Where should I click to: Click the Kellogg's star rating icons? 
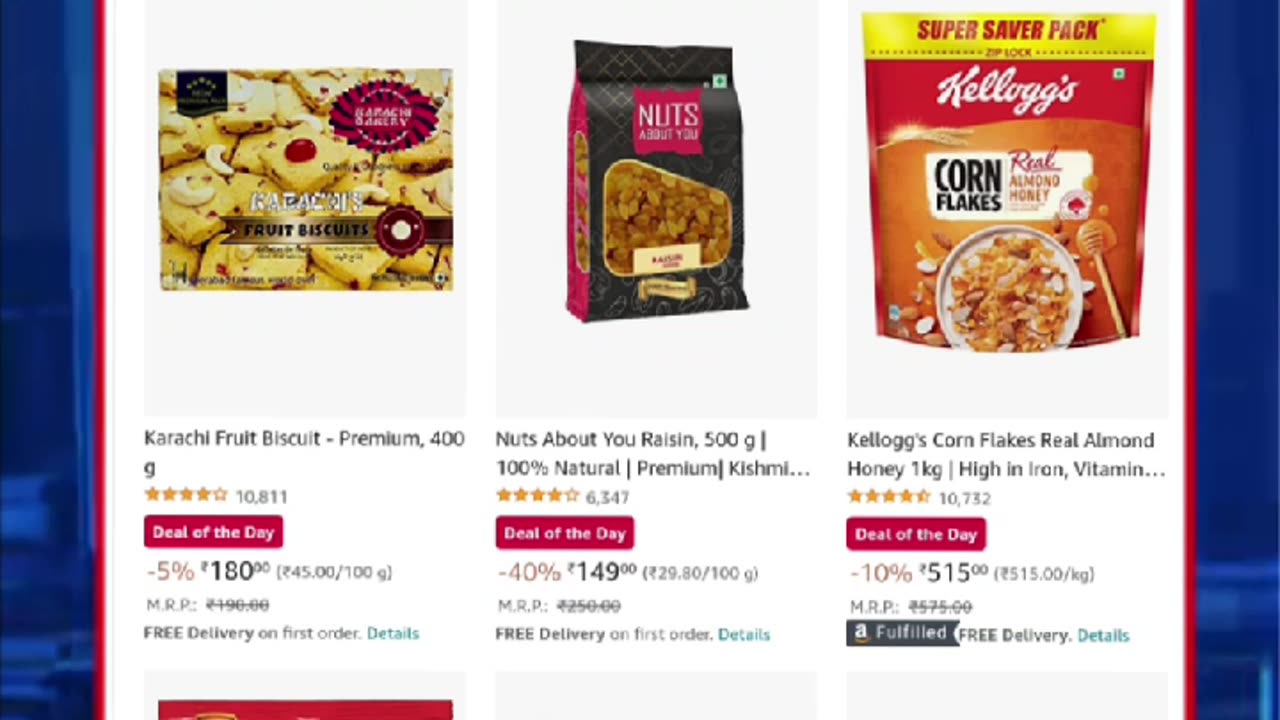pyautogui.click(x=888, y=497)
